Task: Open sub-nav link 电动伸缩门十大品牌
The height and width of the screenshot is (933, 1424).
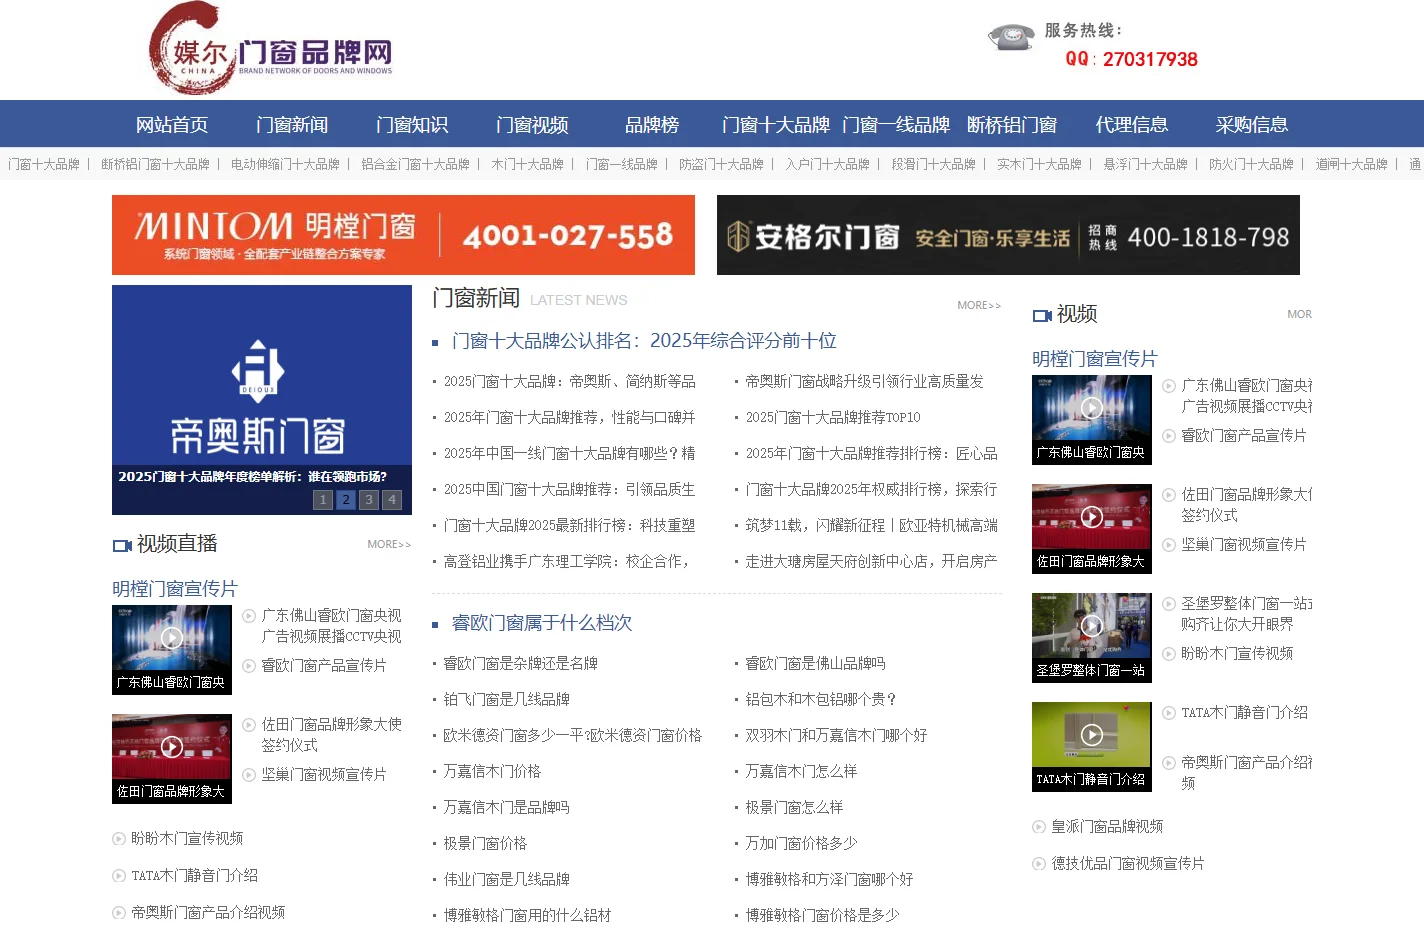Action: tap(285, 164)
